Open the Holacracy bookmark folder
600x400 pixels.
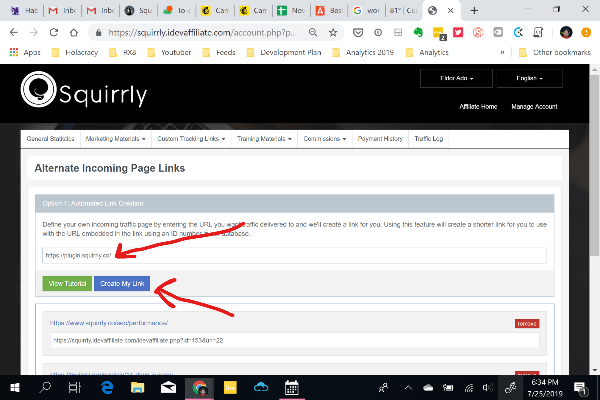pyautogui.click(x=75, y=52)
